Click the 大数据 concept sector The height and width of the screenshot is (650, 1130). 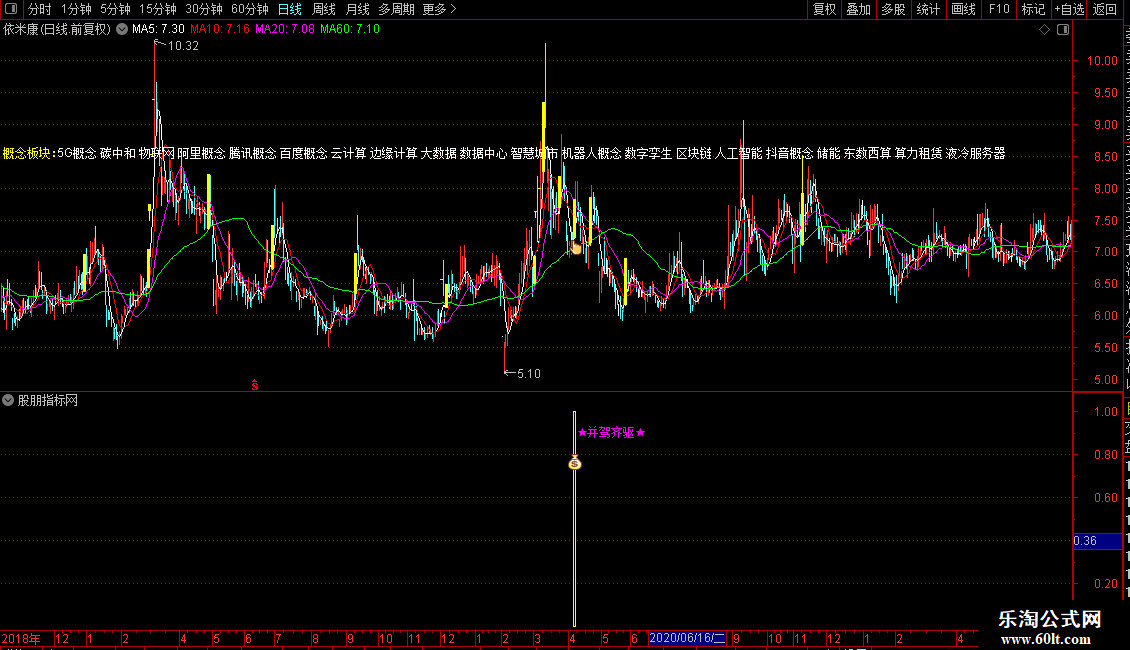(438, 153)
